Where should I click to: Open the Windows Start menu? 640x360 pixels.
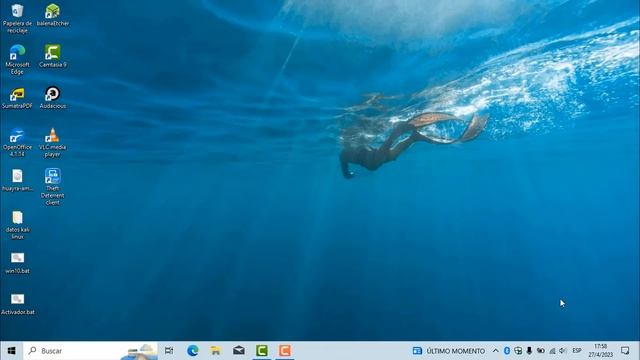11,351
